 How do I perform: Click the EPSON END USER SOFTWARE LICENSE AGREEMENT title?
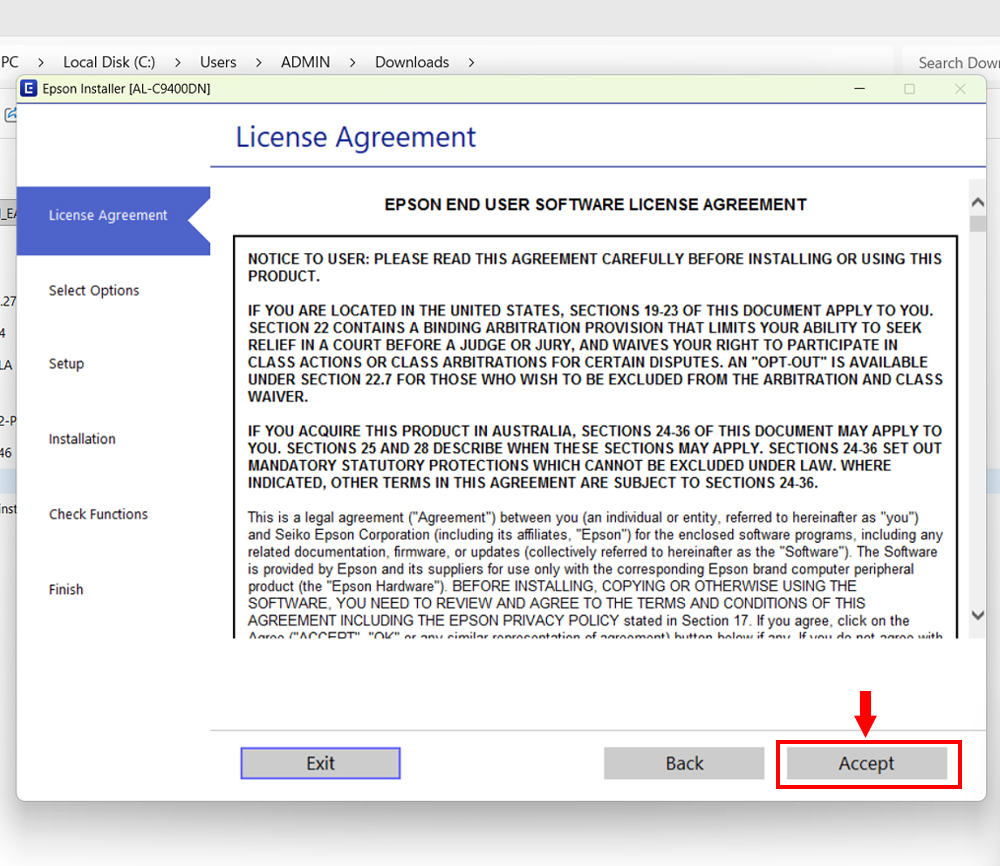pyautogui.click(x=596, y=205)
